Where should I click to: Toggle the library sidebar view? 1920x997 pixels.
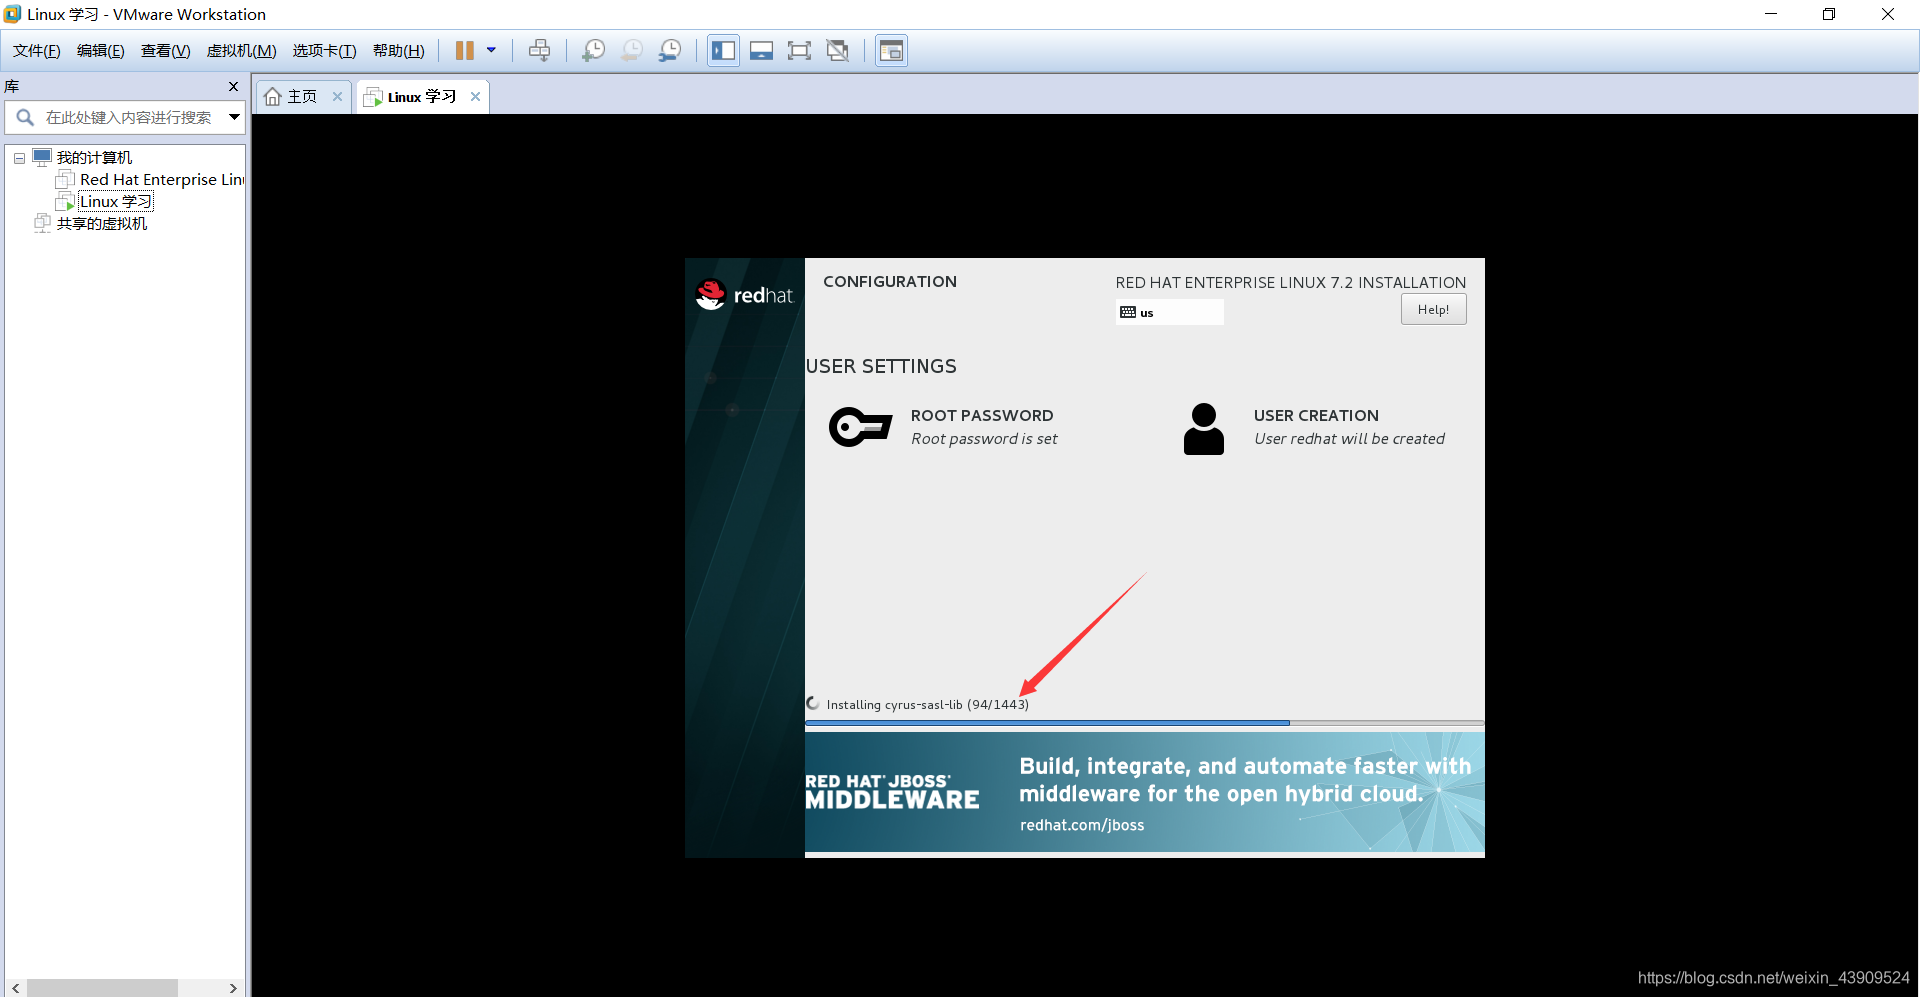(723, 50)
